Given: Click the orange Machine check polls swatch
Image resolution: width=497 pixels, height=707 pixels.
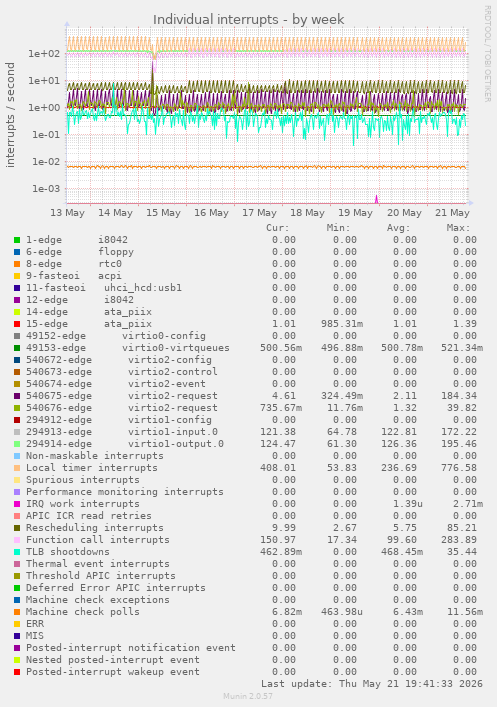Looking at the screenshot, I should click(x=17, y=612).
